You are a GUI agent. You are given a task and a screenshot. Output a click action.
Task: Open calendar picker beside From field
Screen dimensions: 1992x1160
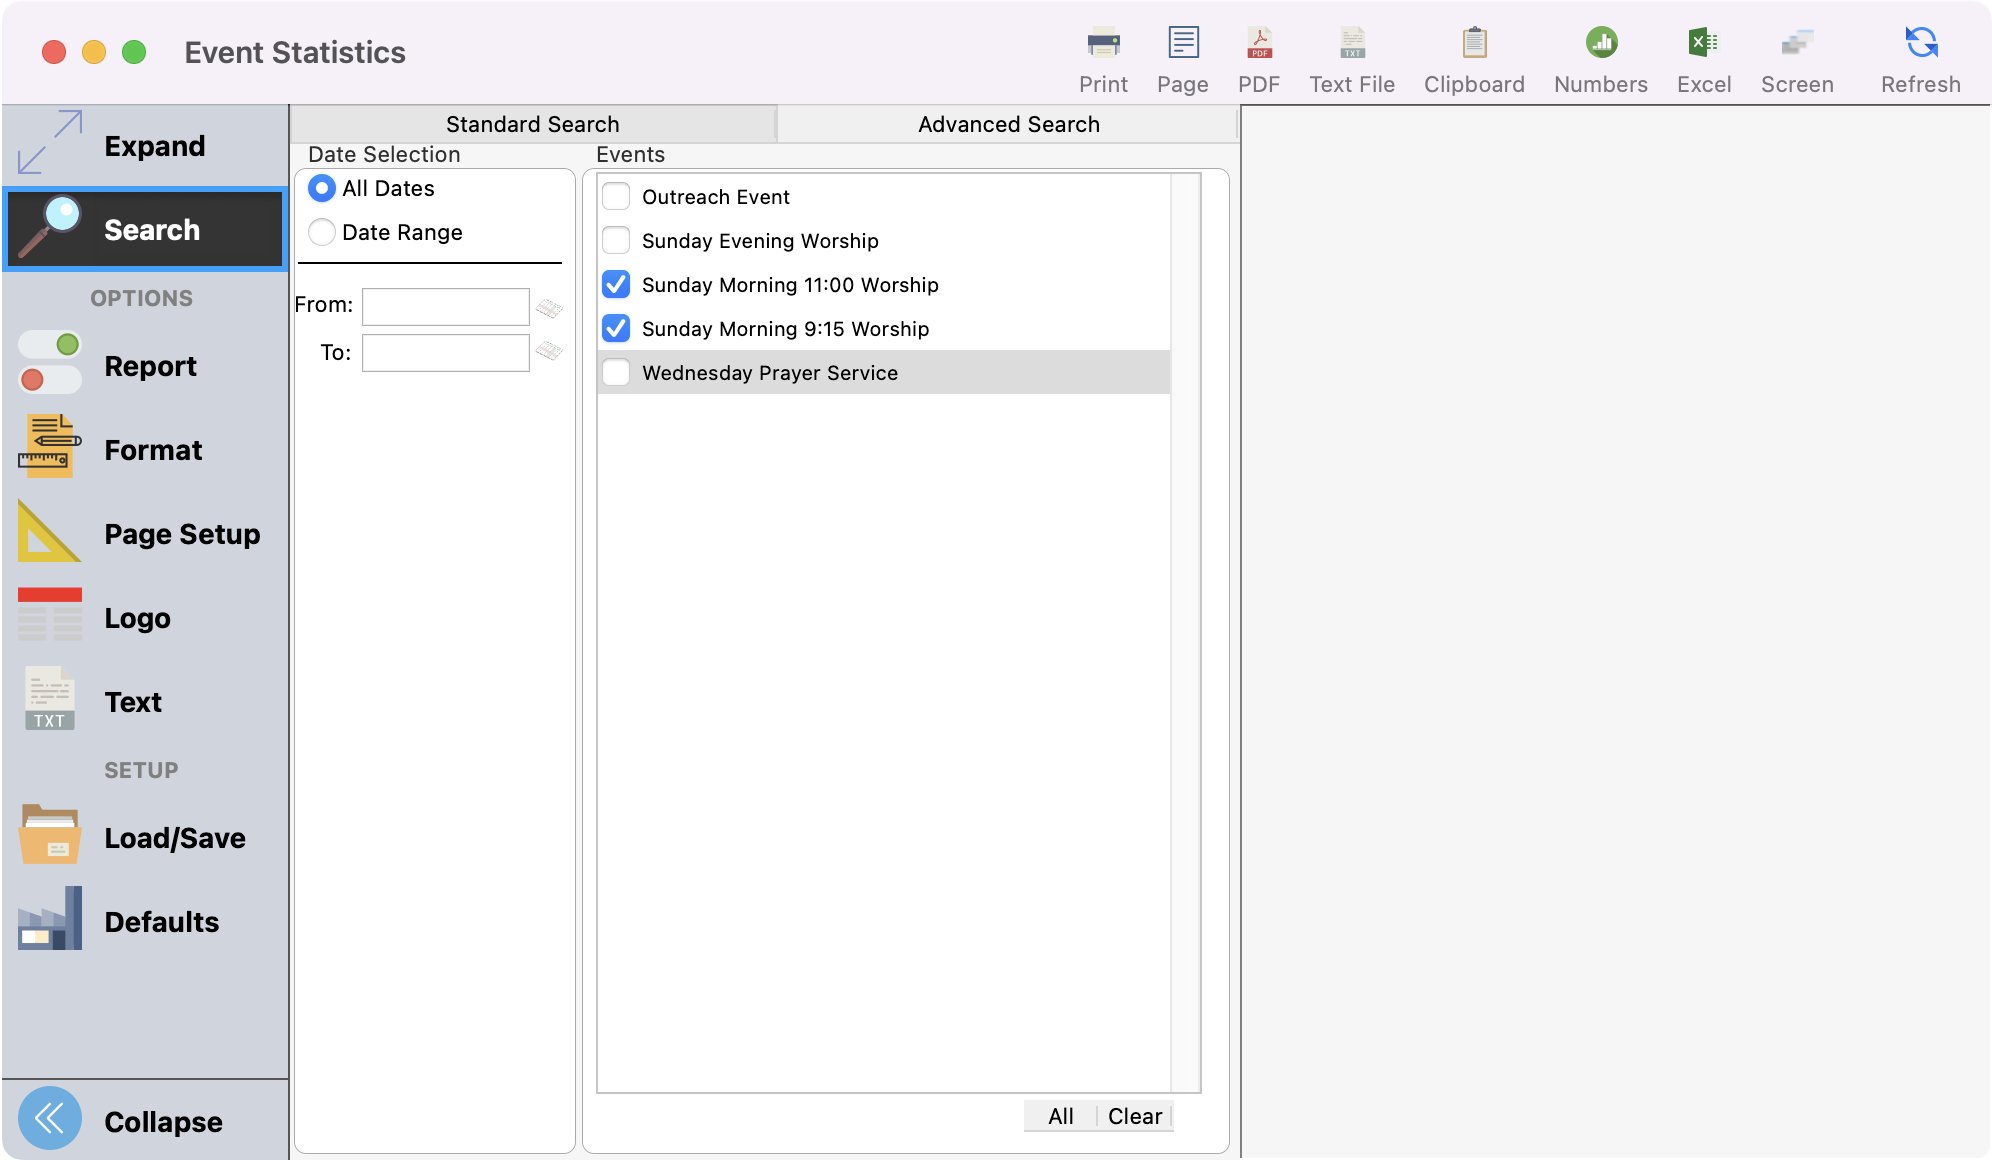[549, 308]
